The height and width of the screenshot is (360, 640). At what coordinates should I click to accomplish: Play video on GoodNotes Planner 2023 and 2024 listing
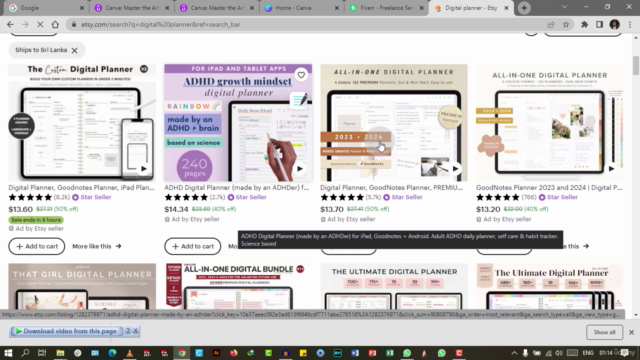pyautogui.click(x=611, y=169)
